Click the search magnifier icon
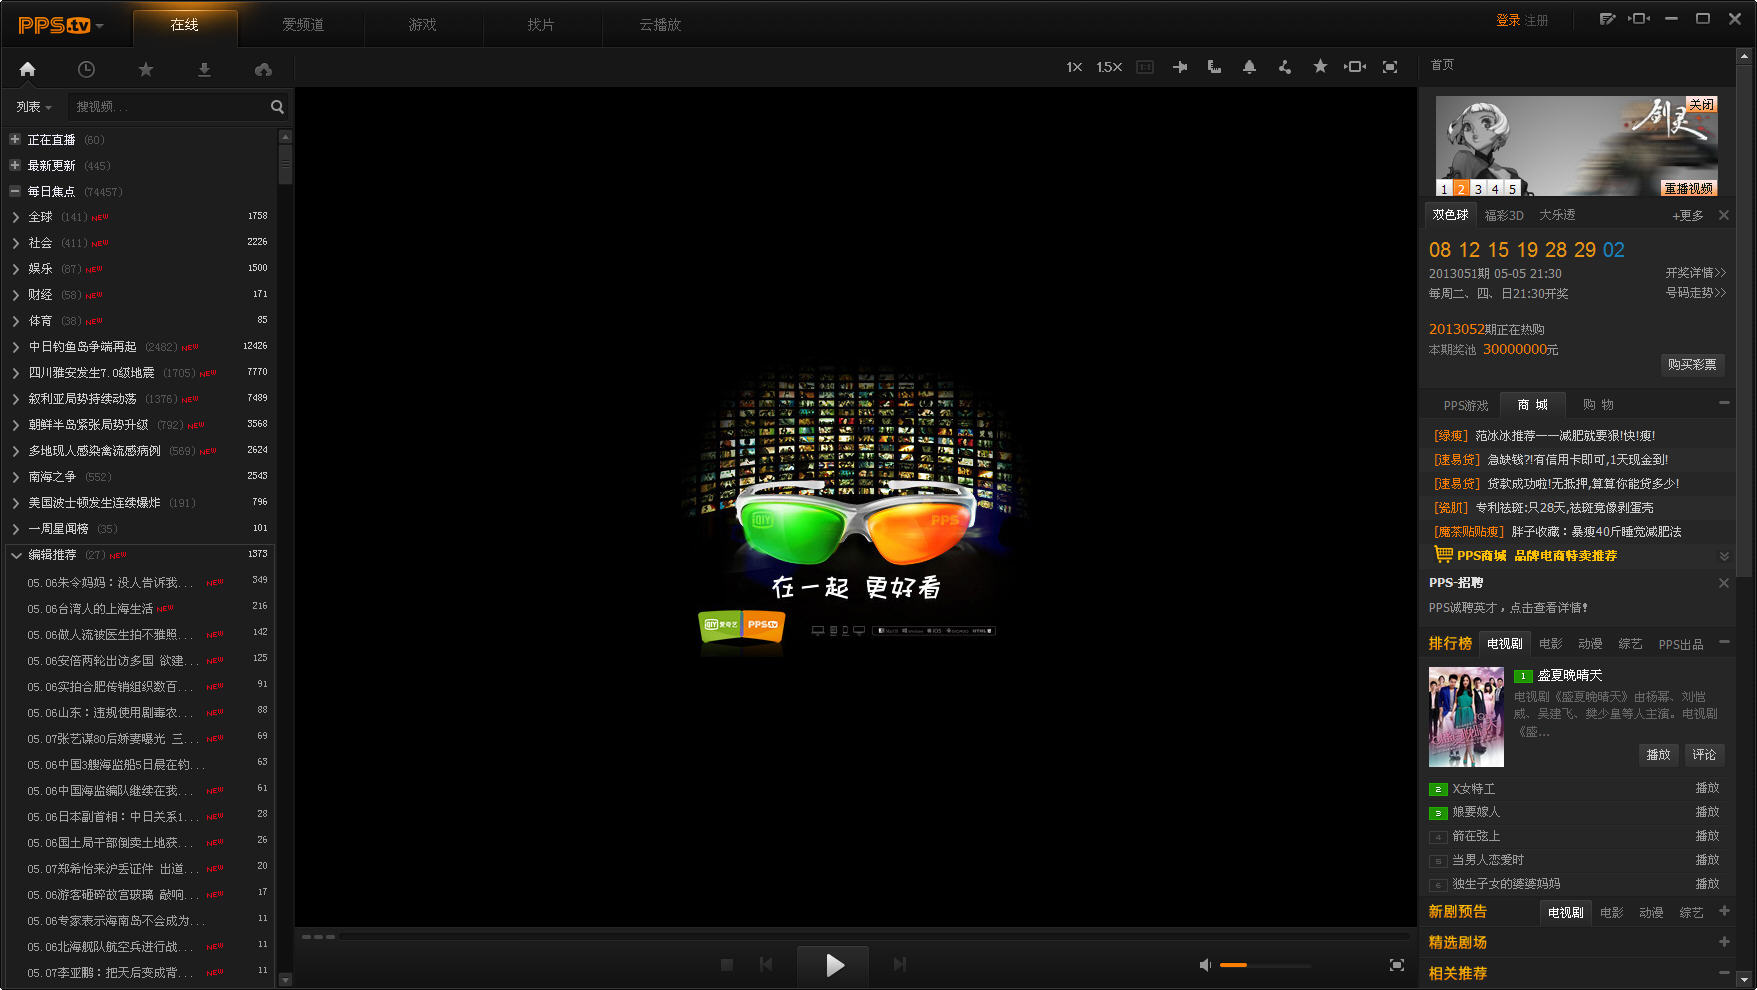The image size is (1757, 990). point(277,107)
